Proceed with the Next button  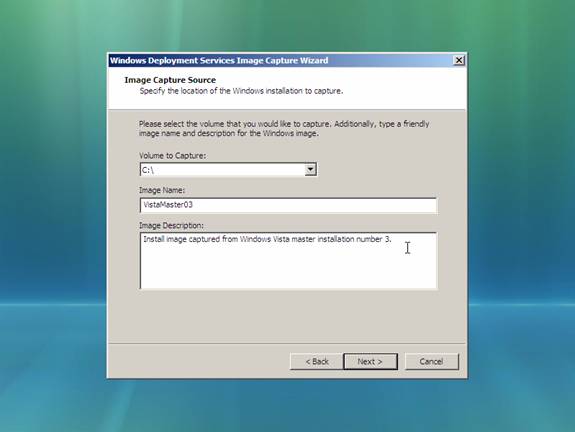(370, 362)
